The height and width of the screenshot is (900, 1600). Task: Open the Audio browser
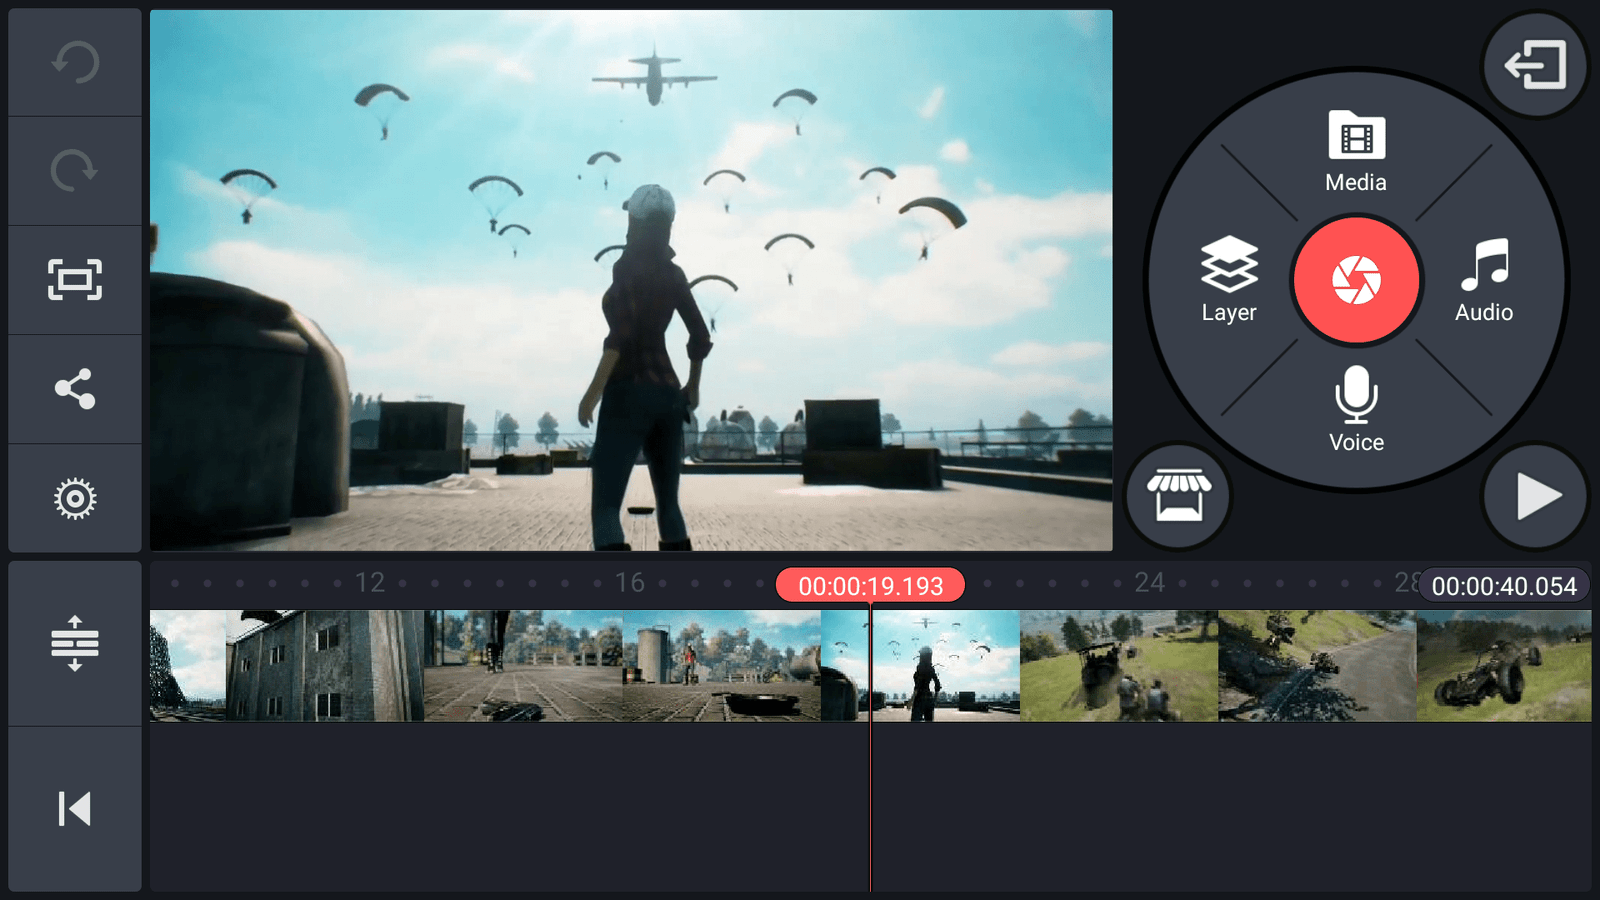point(1484,280)
